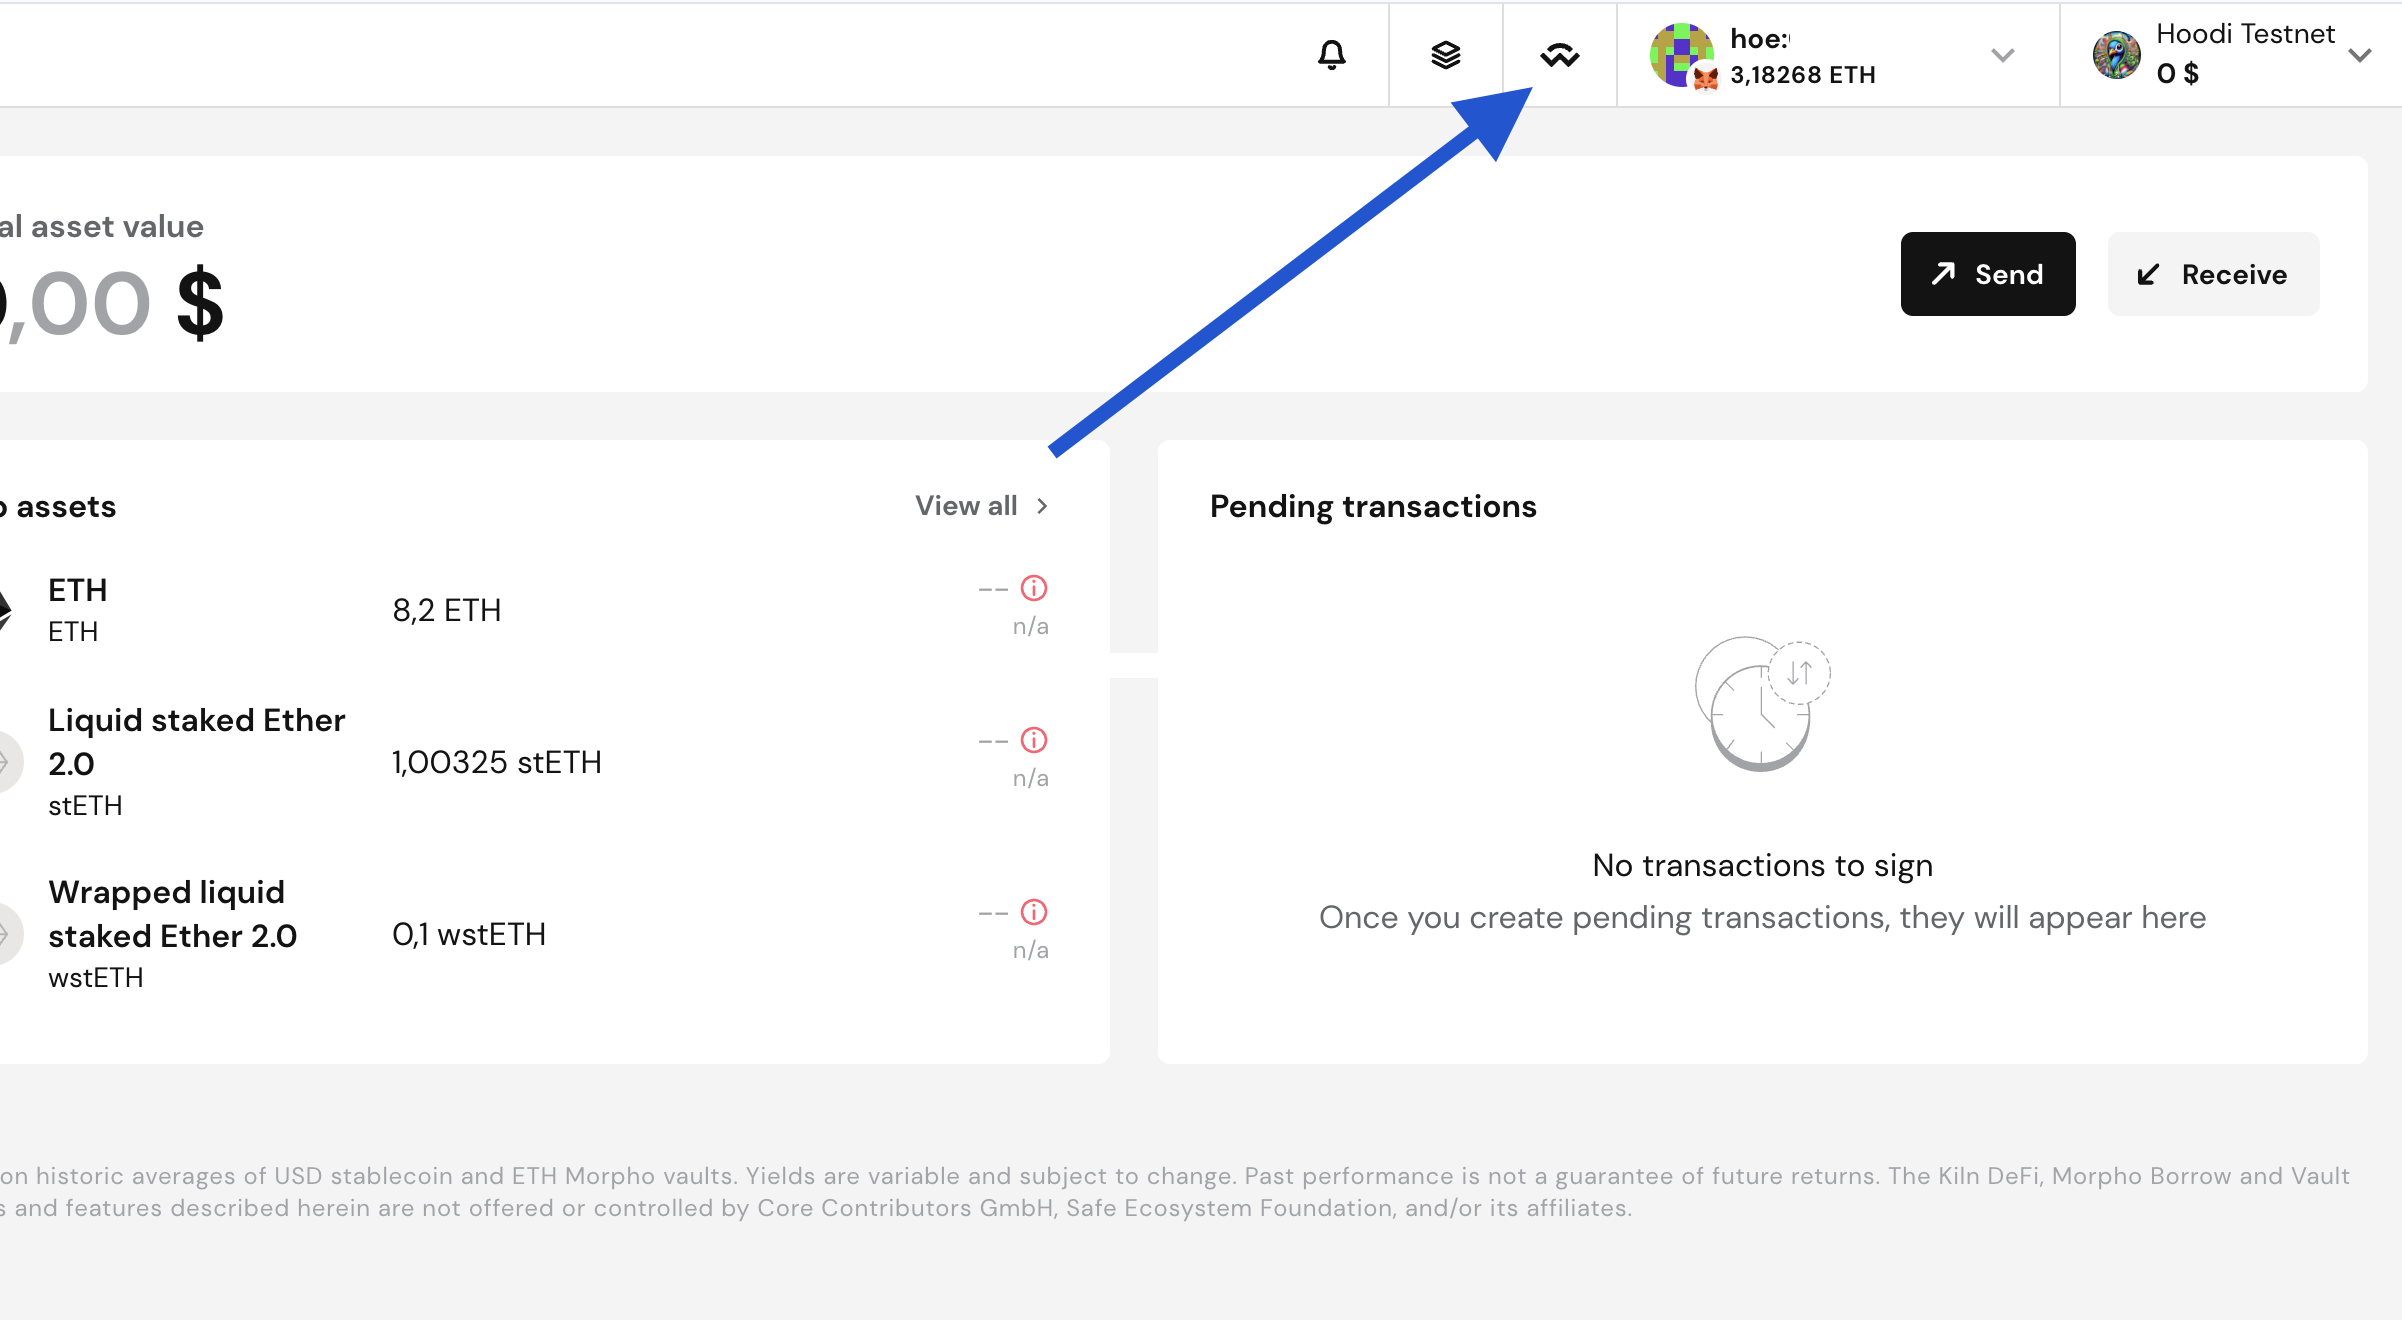Viewport: 2402px width, 1320px height.
Task: Click the pending transactions clock illustration
Action: [x=1762, y=704]
